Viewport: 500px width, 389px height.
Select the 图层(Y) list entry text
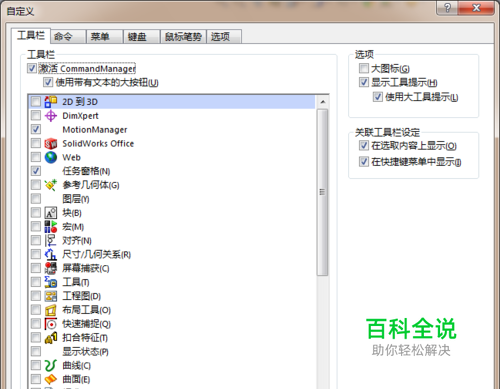coord(76,199)
